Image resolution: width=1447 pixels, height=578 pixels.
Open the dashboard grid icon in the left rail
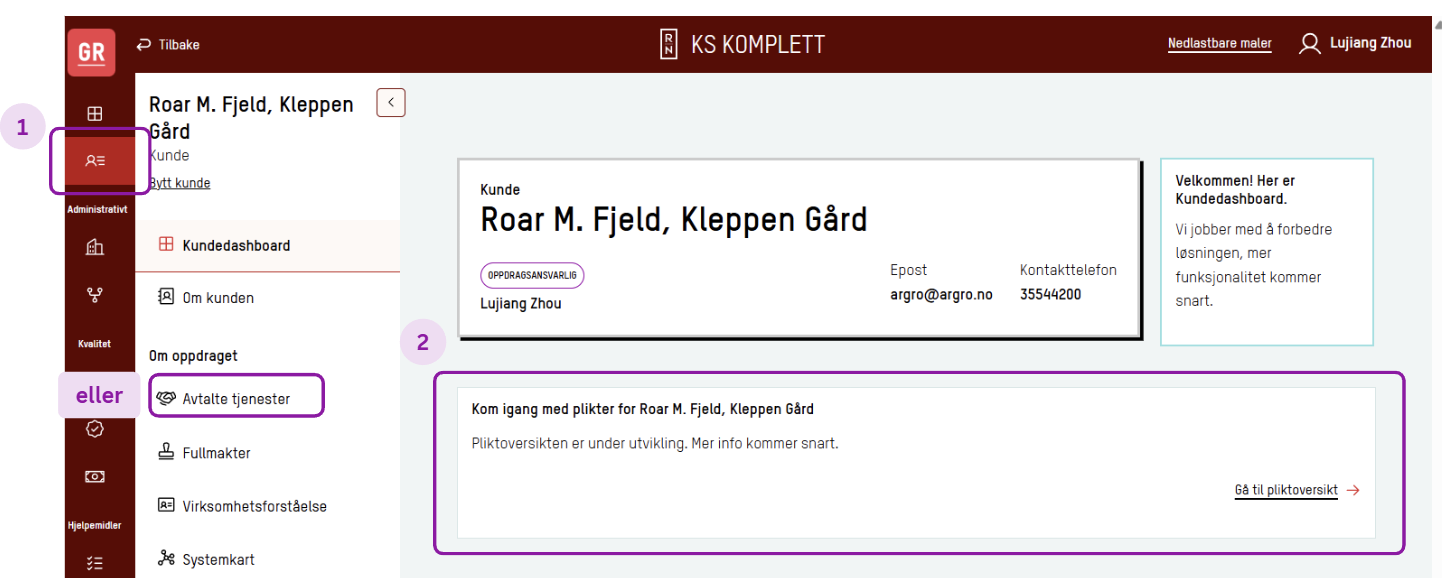tap(95, 114)
